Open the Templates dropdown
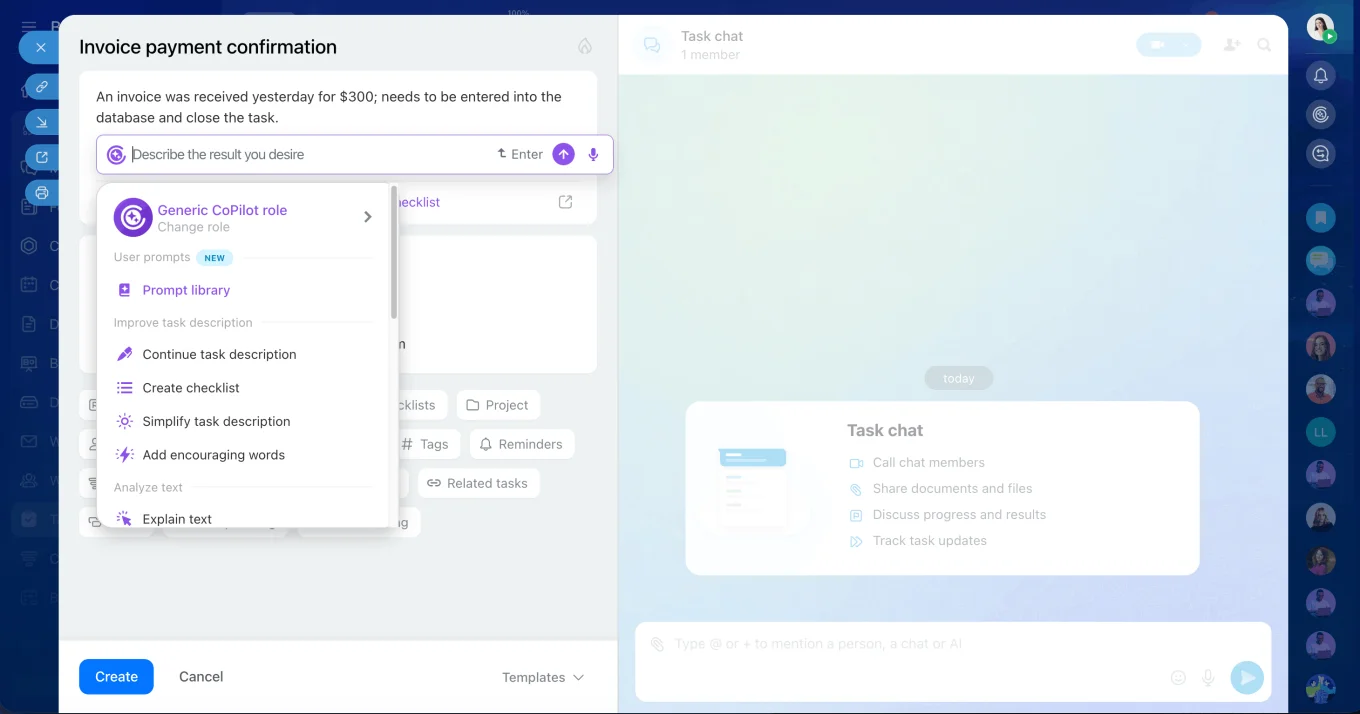The width and height of the screenshot is (1360, 714). [541, 677]
